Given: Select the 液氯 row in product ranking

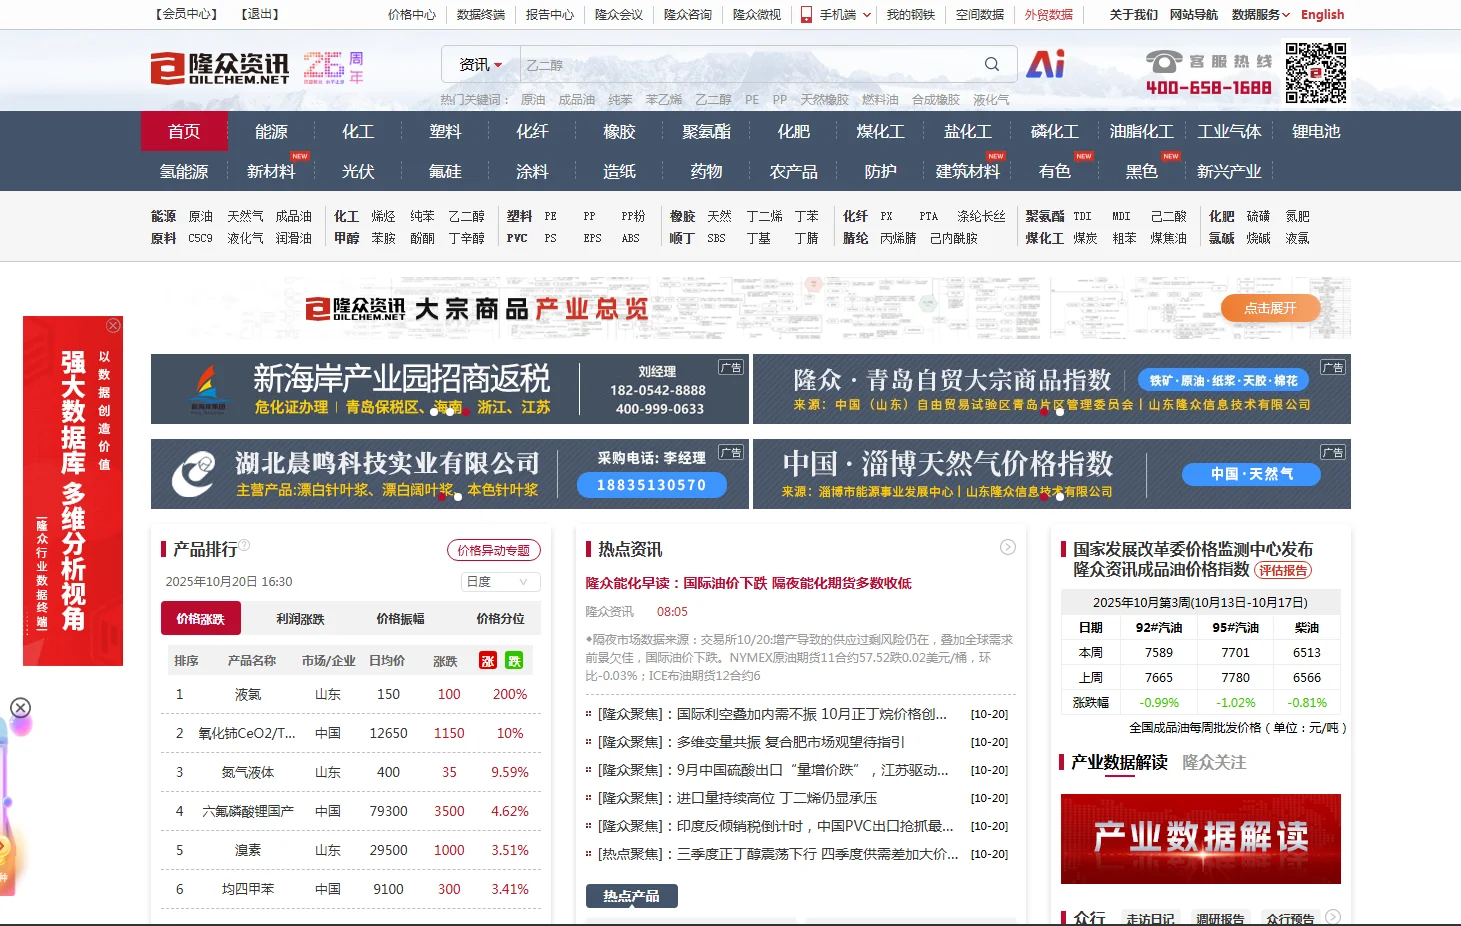Looking at the screenshot, I should [x=351, y=694].
